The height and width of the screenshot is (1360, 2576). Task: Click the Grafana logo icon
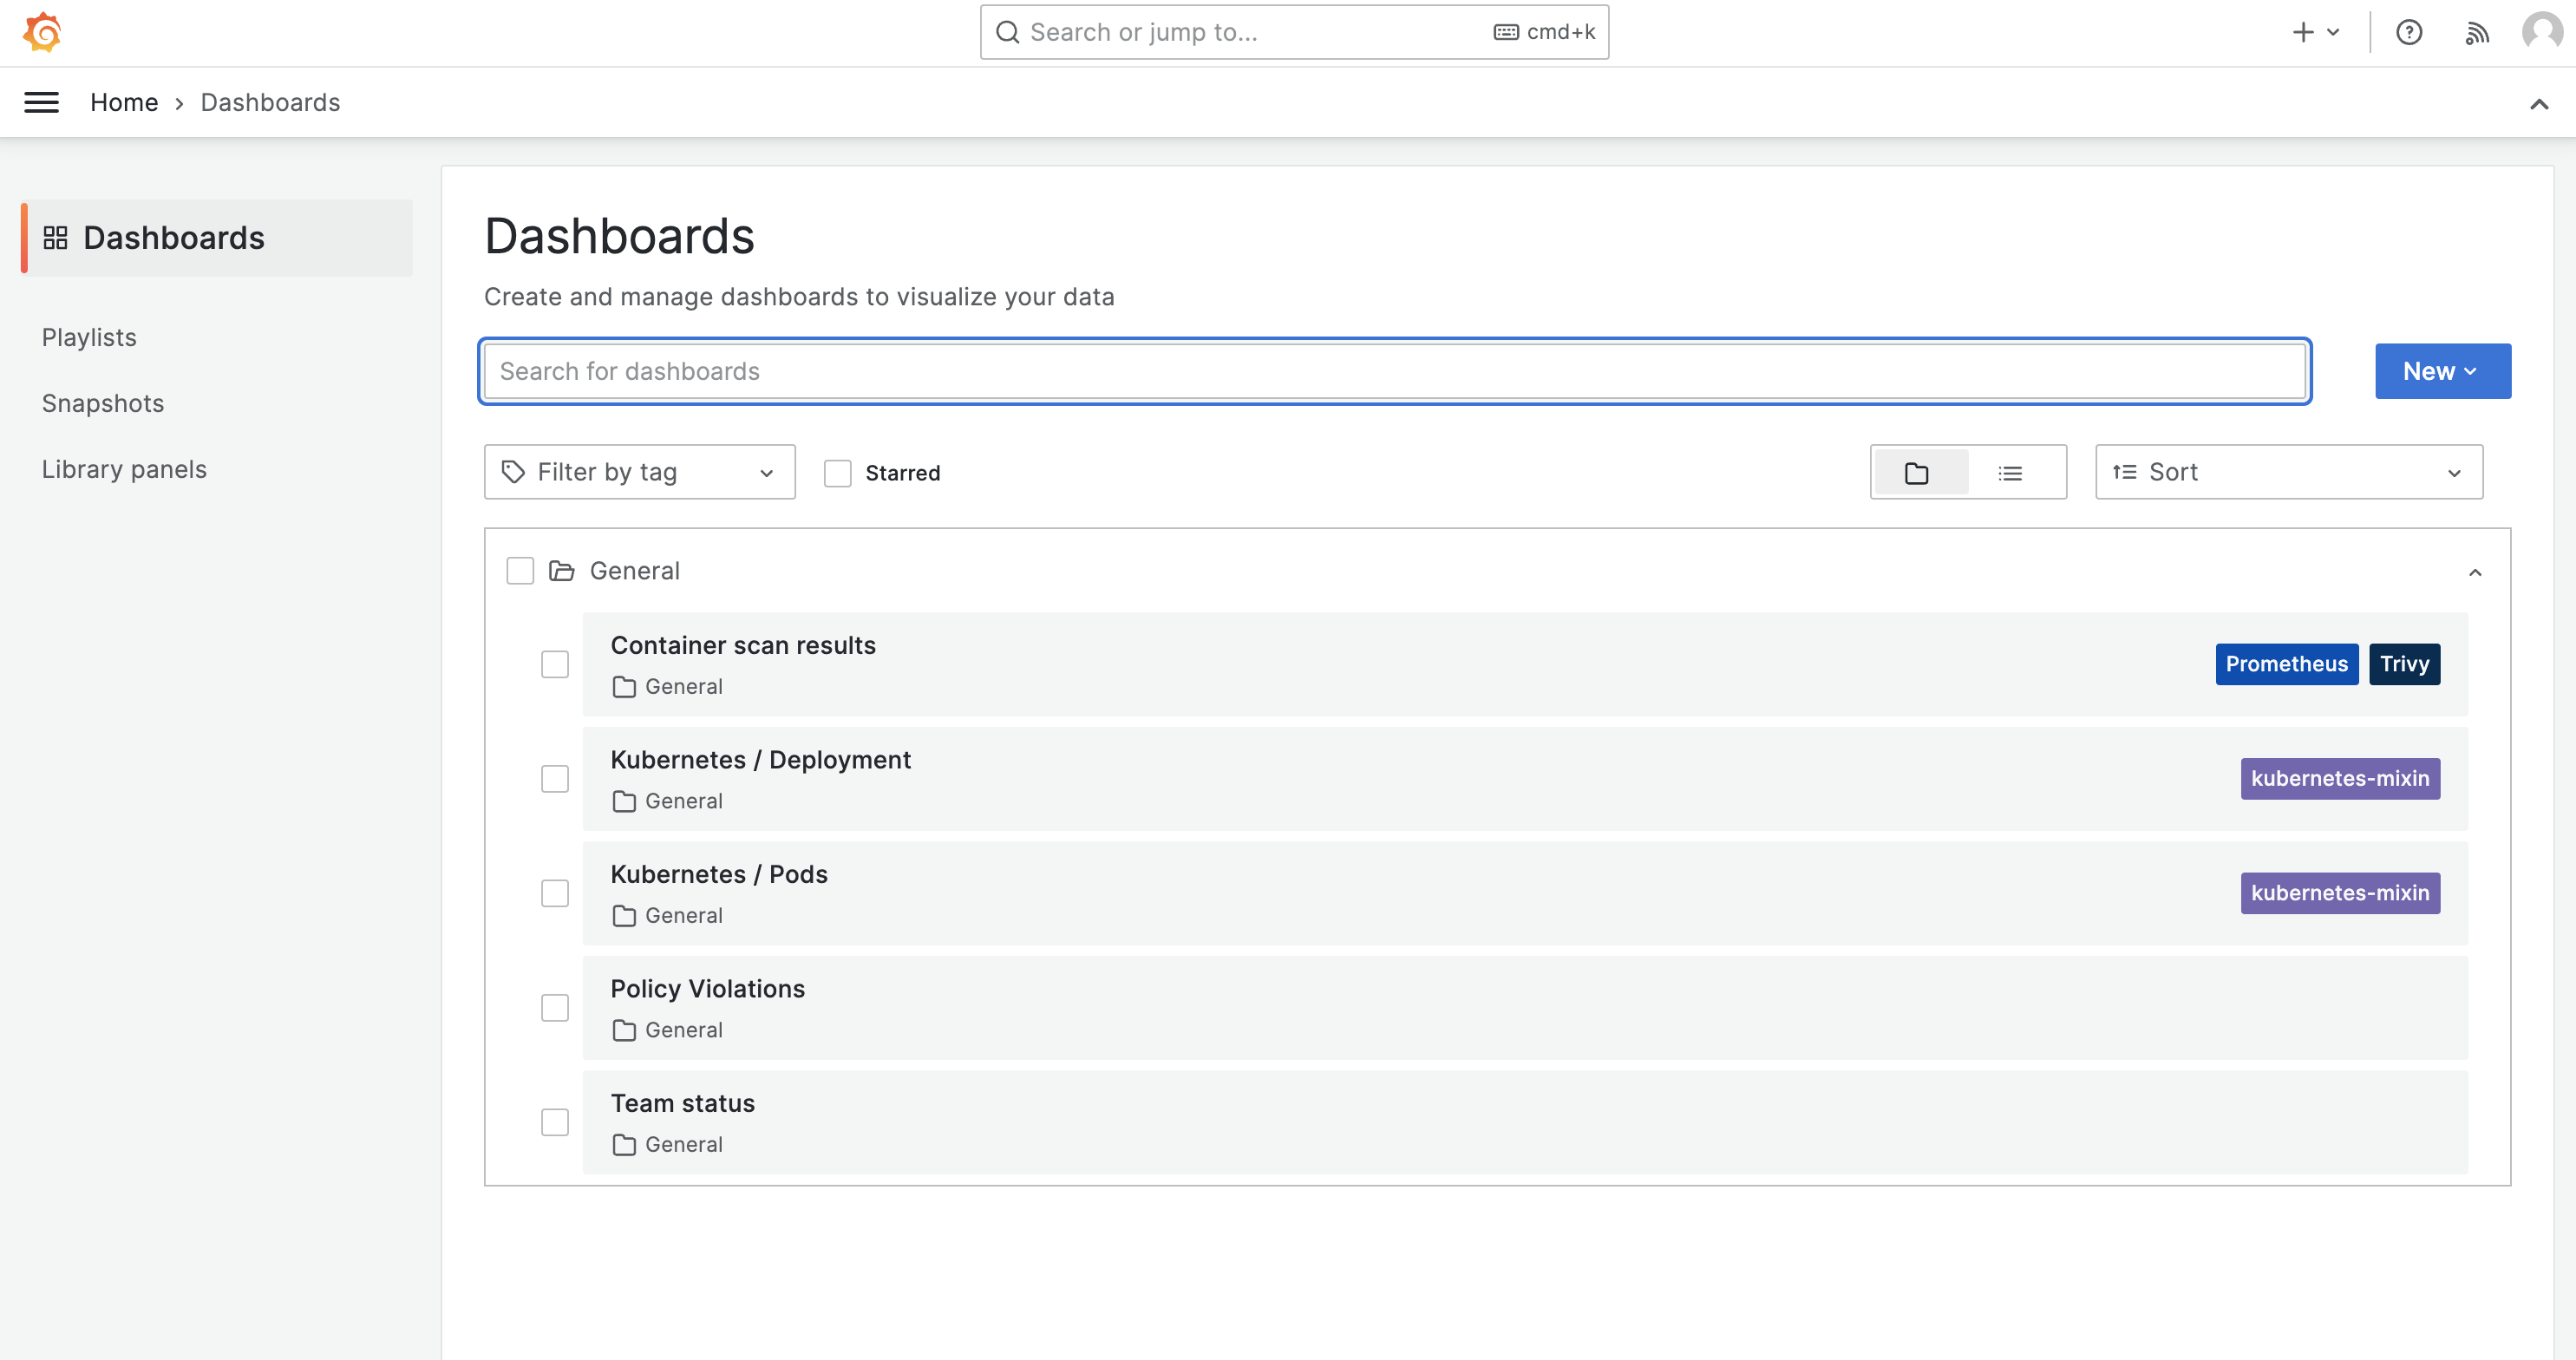pos(42,32)
